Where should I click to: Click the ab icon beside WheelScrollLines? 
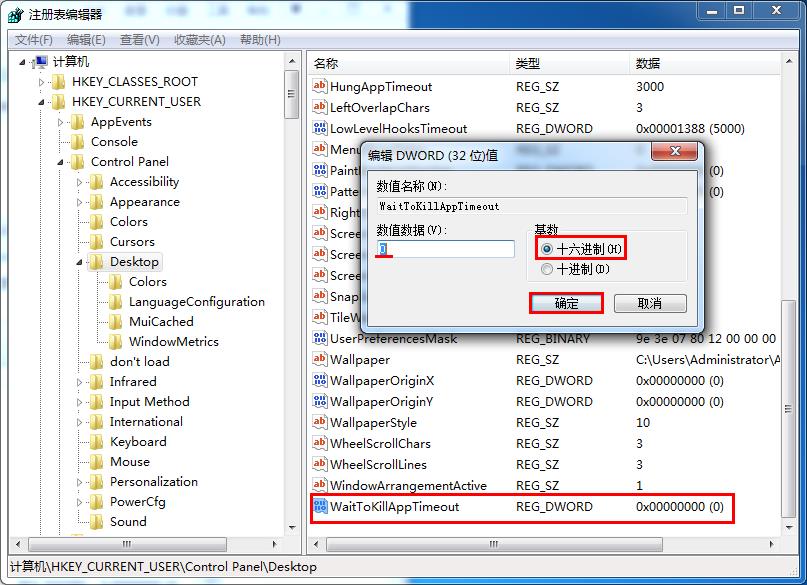321,465
